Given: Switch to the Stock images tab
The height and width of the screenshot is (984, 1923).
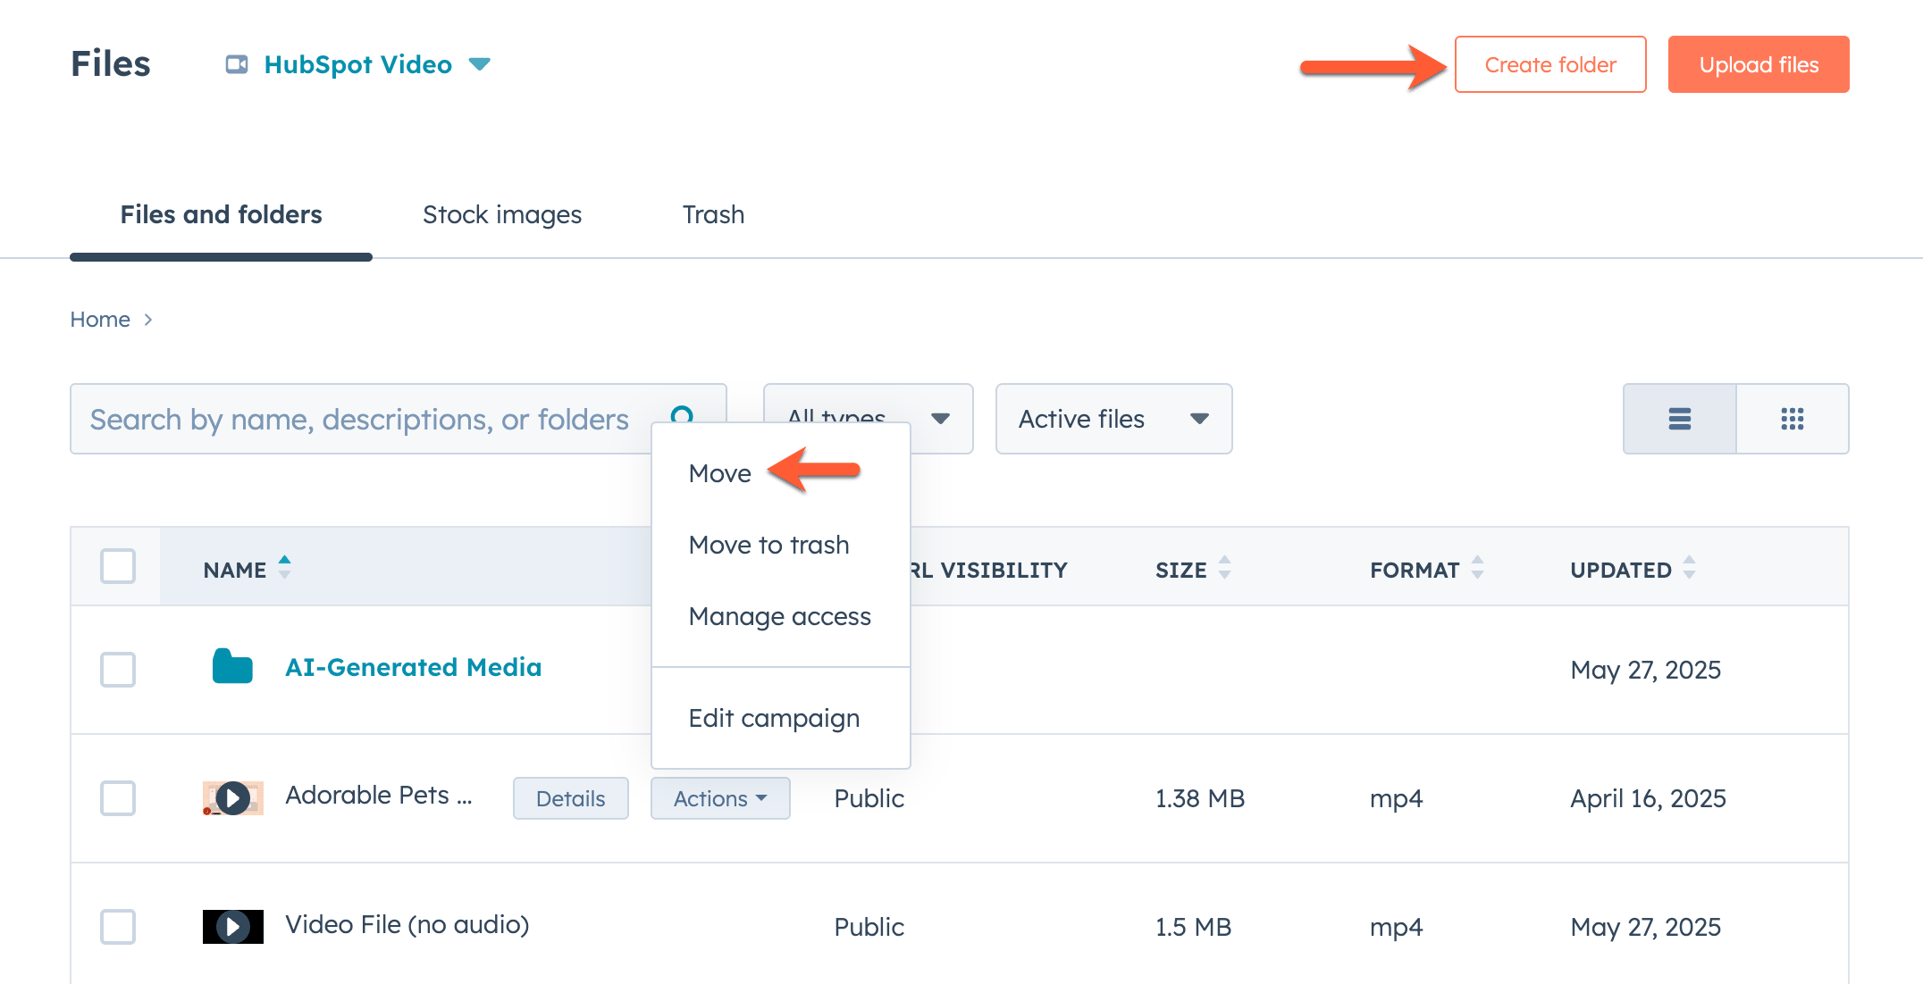Looking at the screenshot, I should [502, 214].
